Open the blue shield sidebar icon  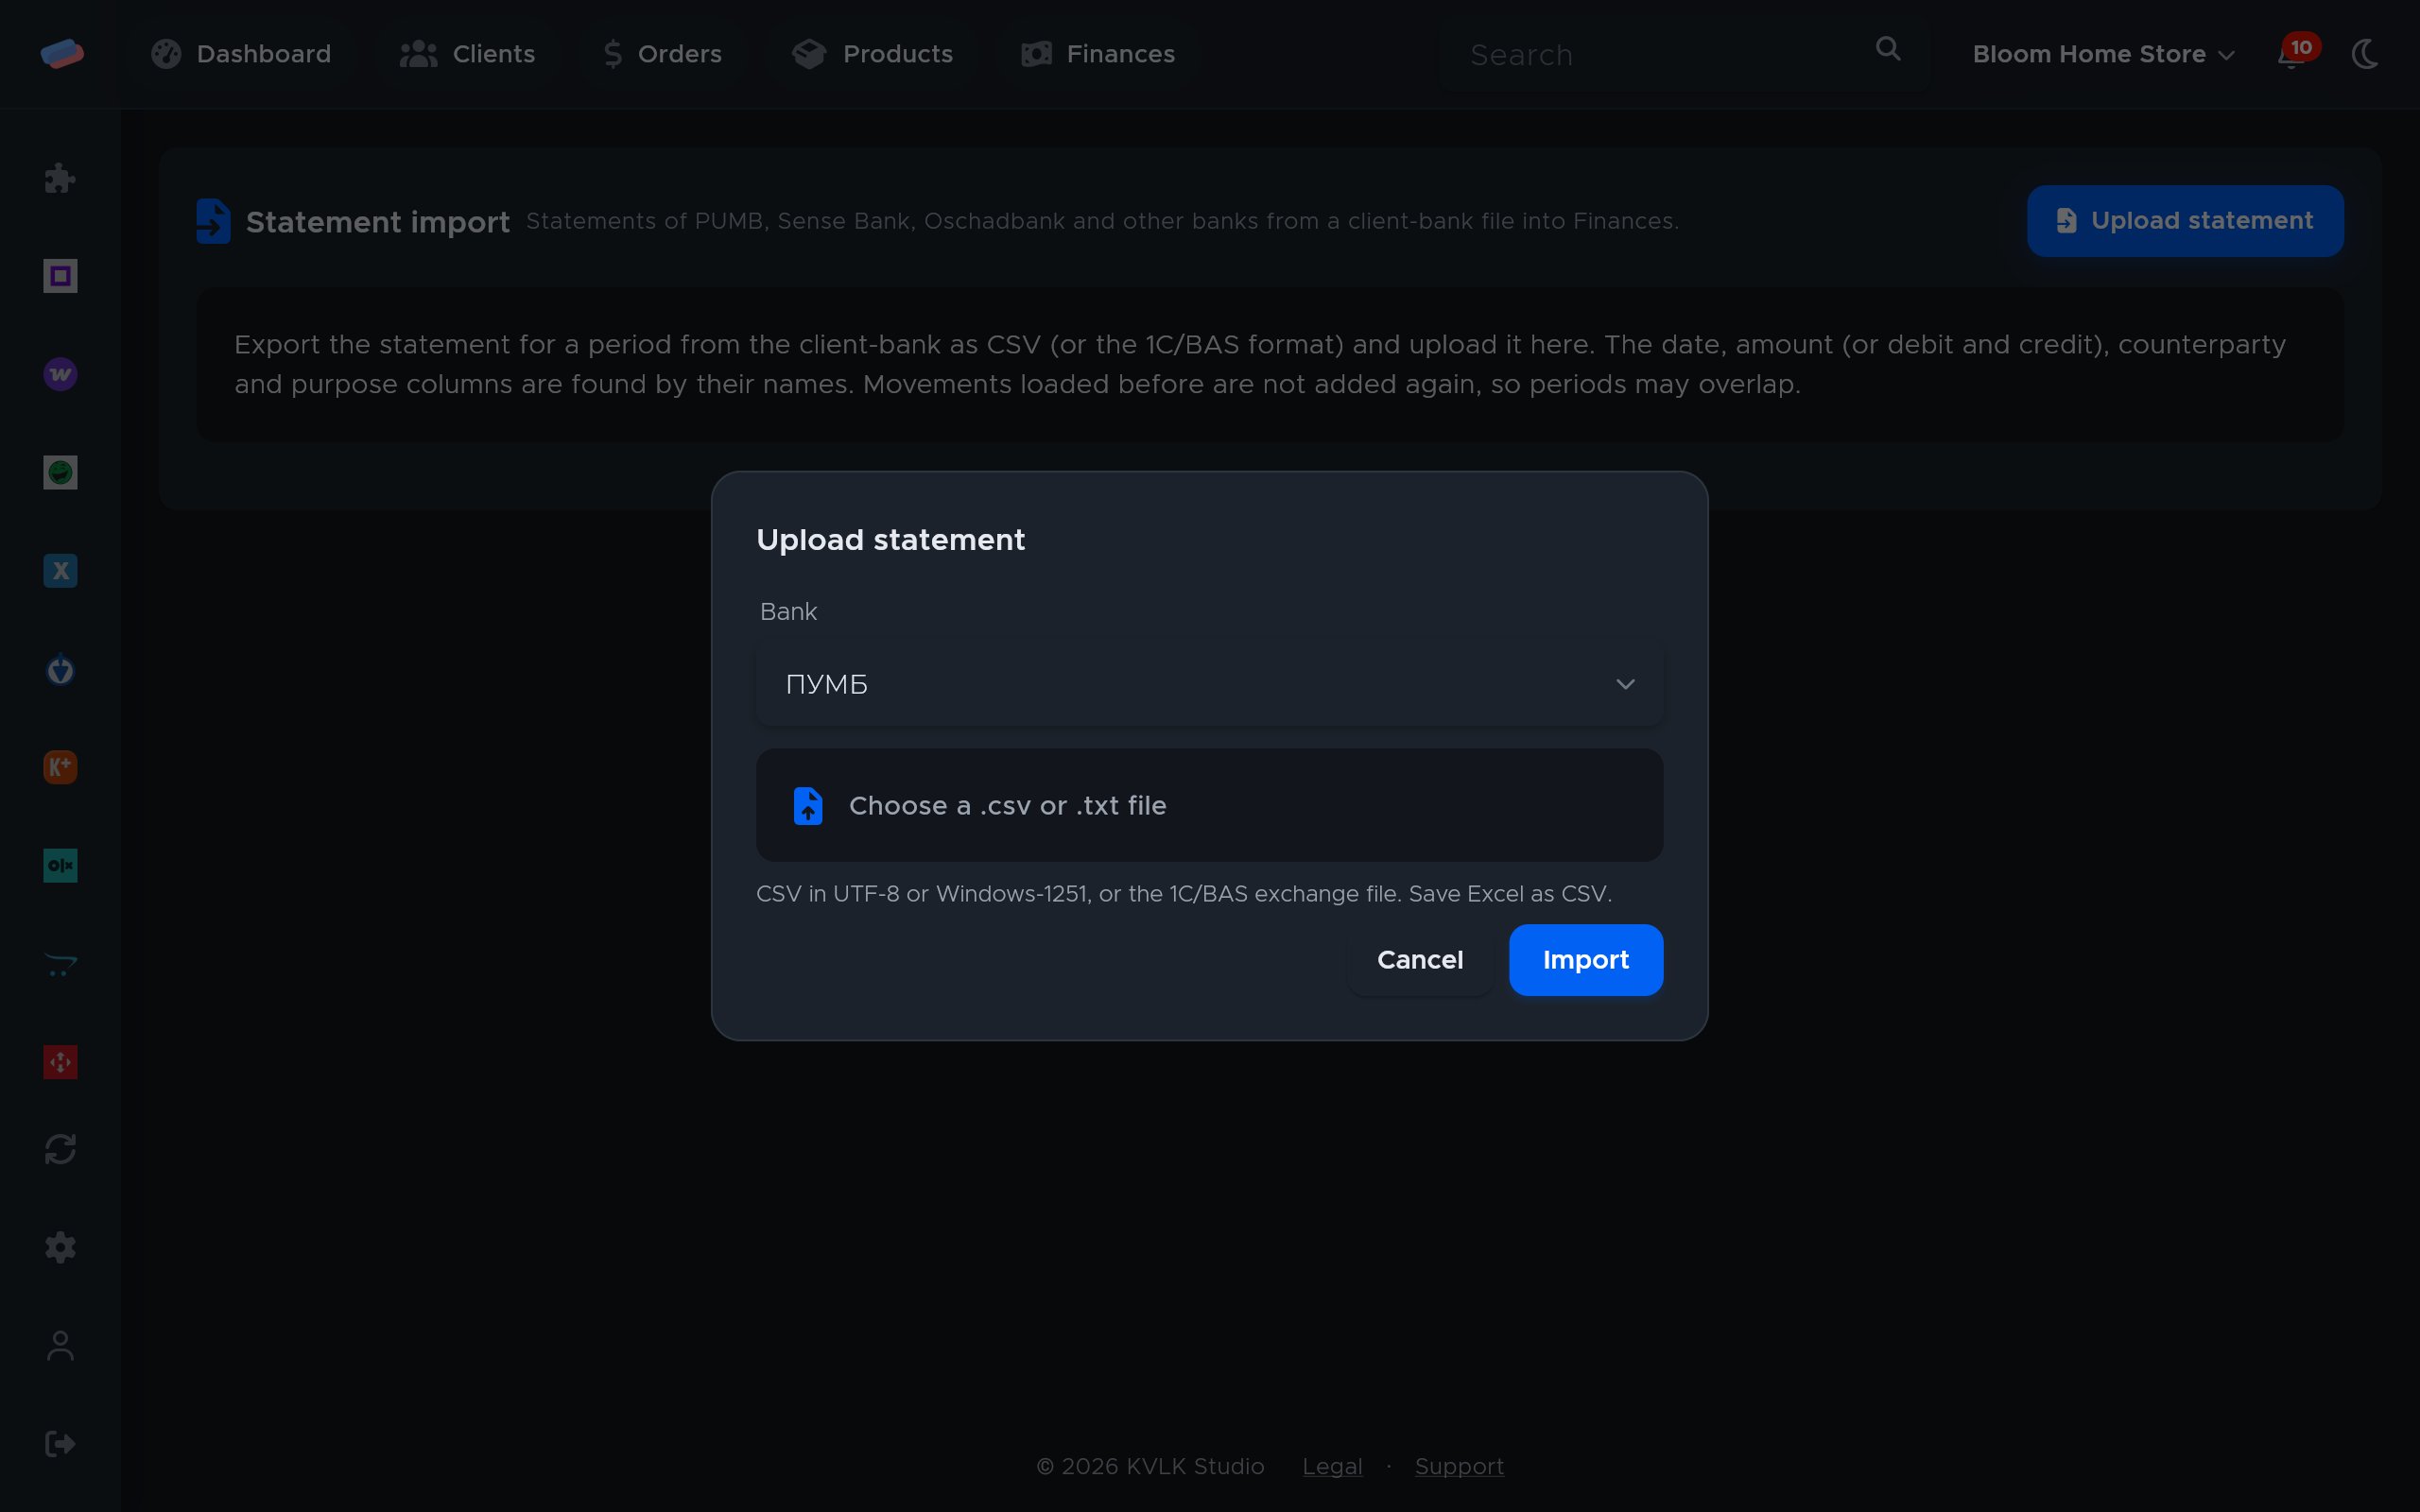60,669
